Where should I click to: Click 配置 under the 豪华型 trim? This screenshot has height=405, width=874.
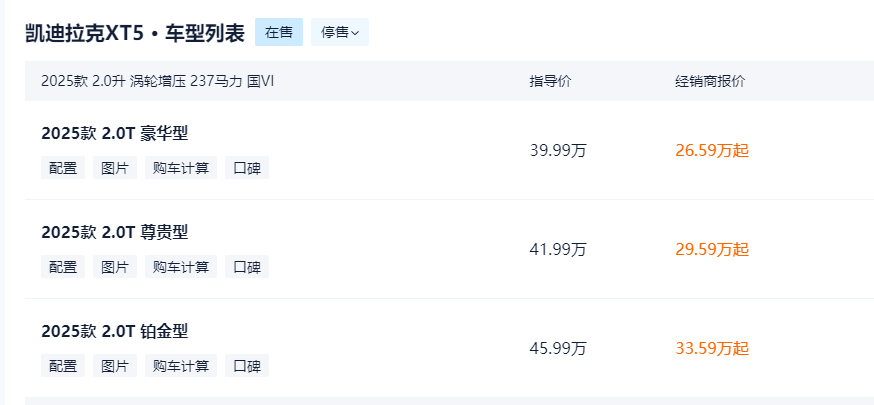click(x=63, y=168)
